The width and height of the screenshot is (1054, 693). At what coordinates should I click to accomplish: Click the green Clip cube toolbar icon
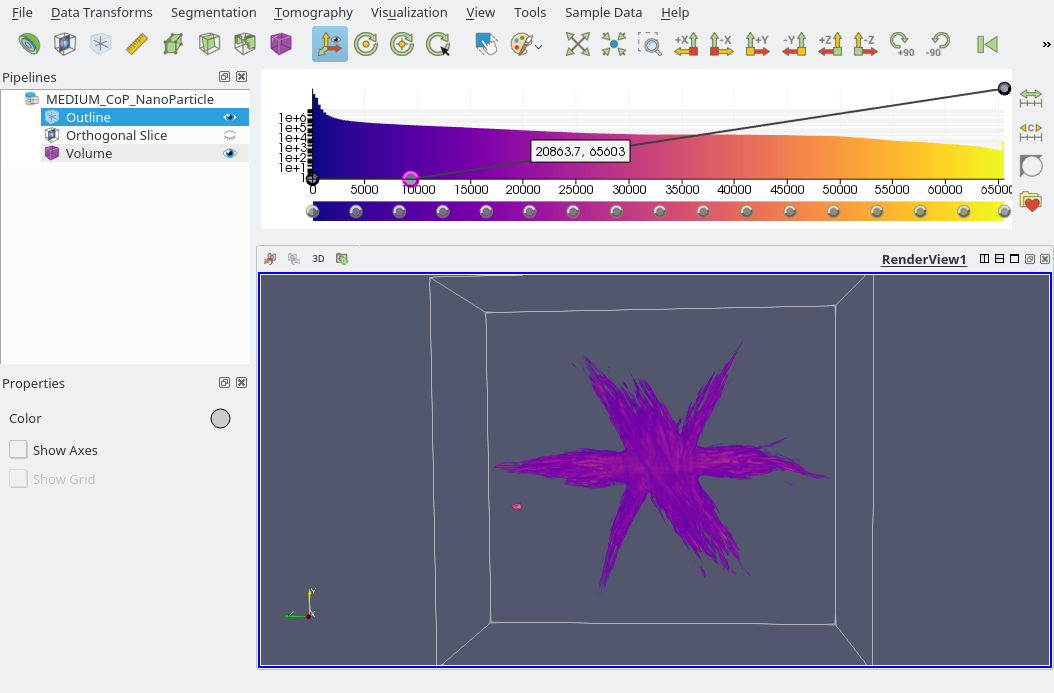click(209, 44)
